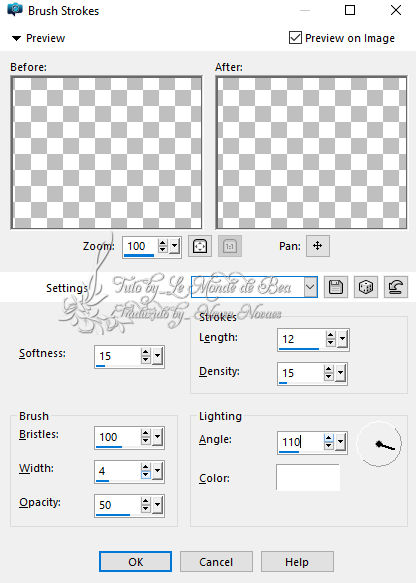
Task: Open the Softness slider dropdown arrow
Action: pyautogui.click(x=158, y=356)
